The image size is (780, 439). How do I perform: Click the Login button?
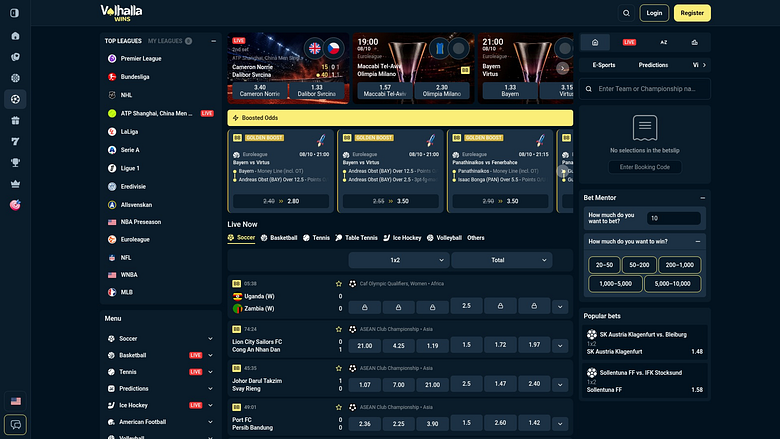click(x=654, y=13)
